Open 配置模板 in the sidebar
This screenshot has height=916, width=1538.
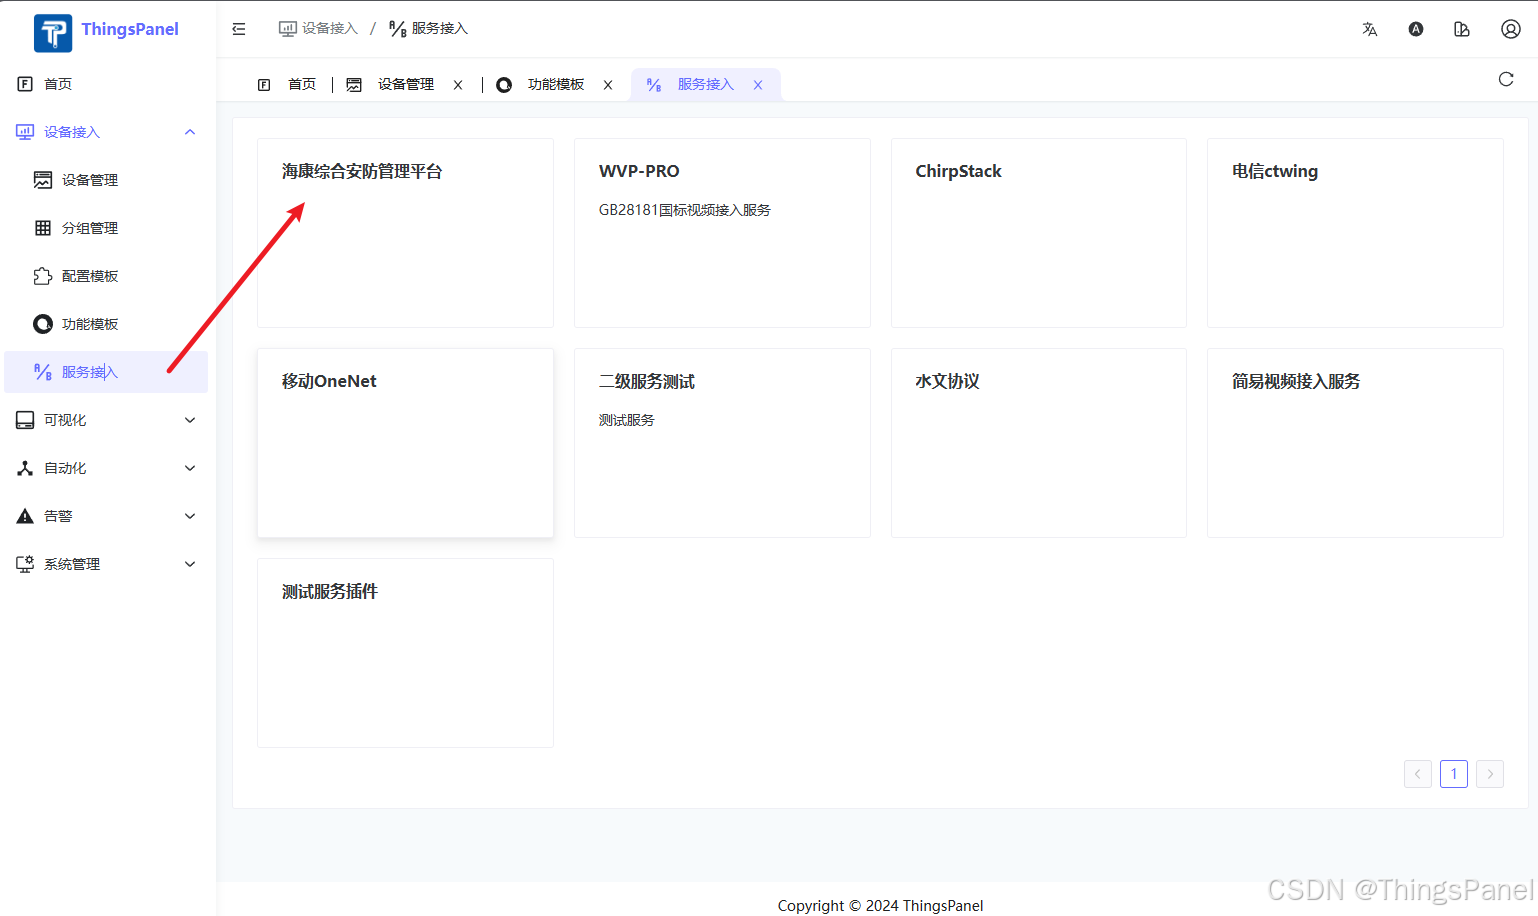108,276
